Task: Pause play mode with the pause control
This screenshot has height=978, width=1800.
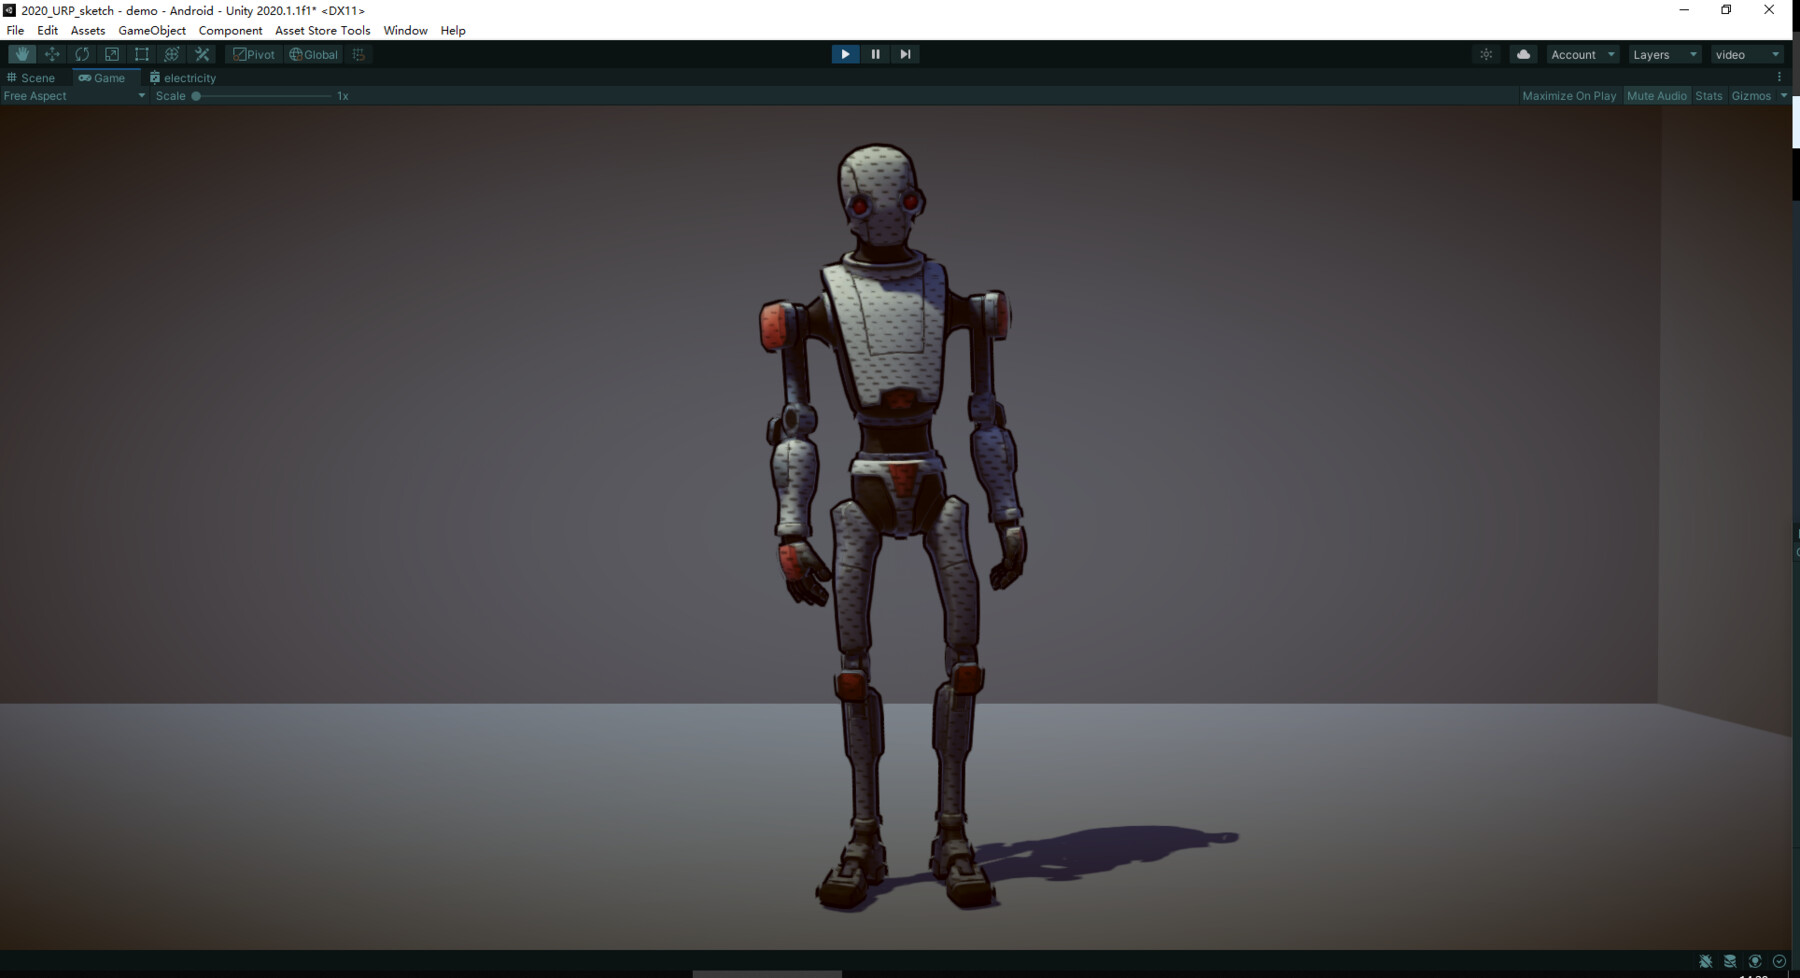Action: [x=875, y=54]
